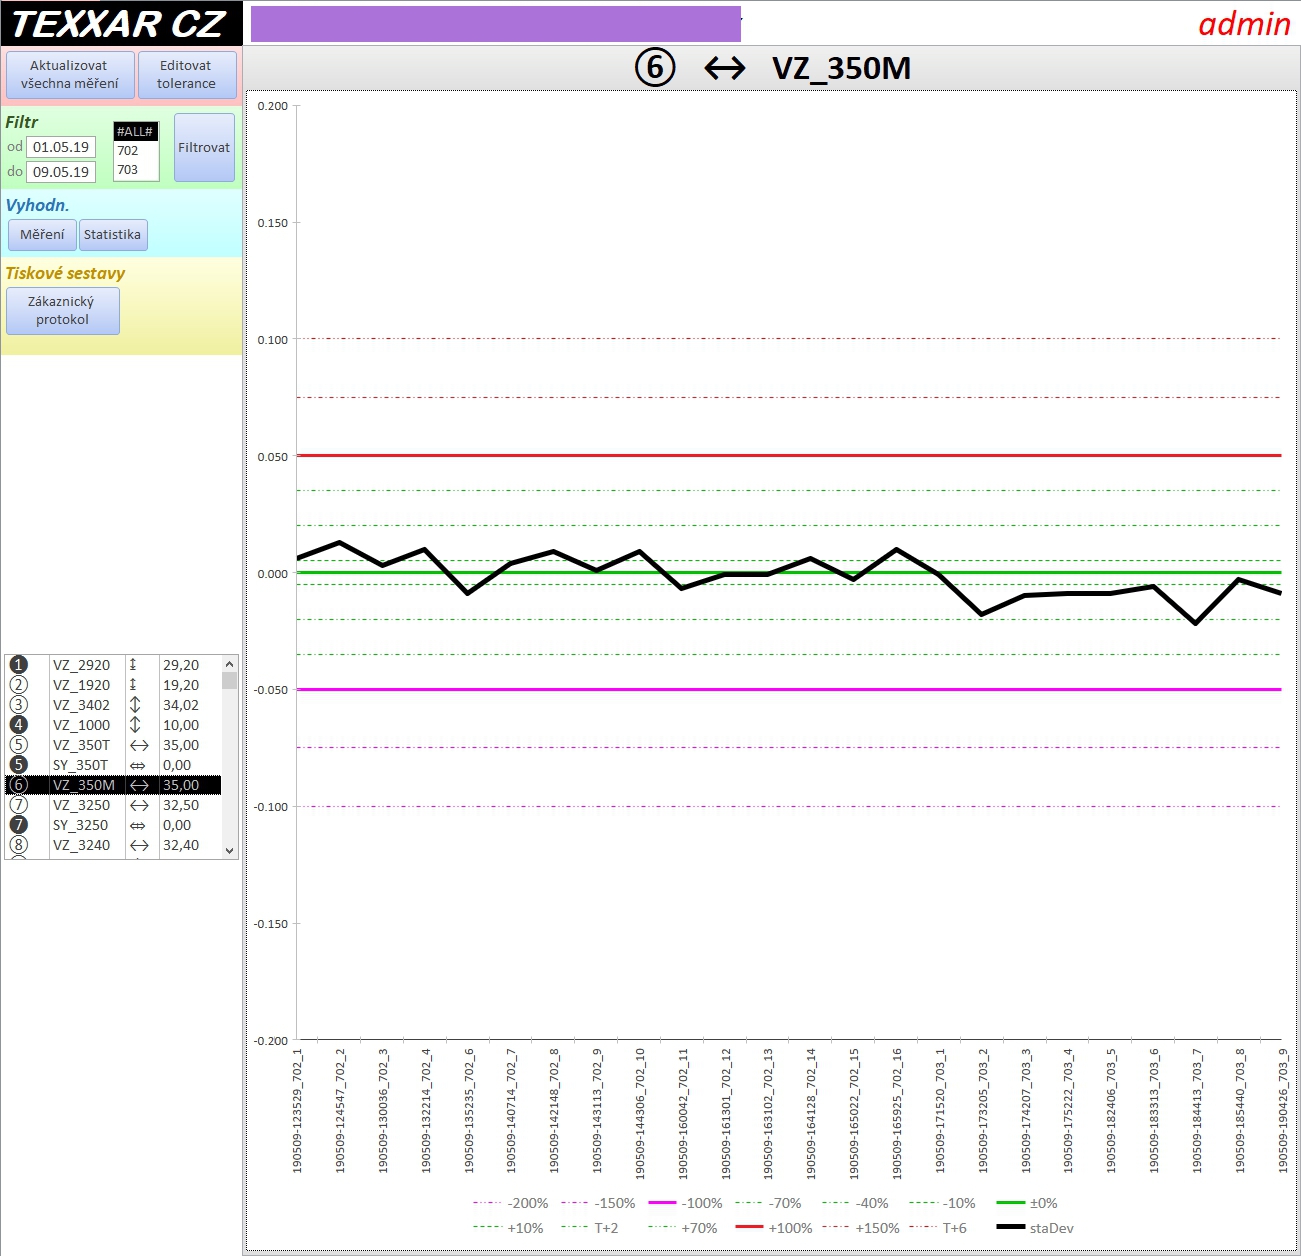Click the red +100% legend entry
This screenshot has height=1256, width=1301.
(x=773, y=1228)
